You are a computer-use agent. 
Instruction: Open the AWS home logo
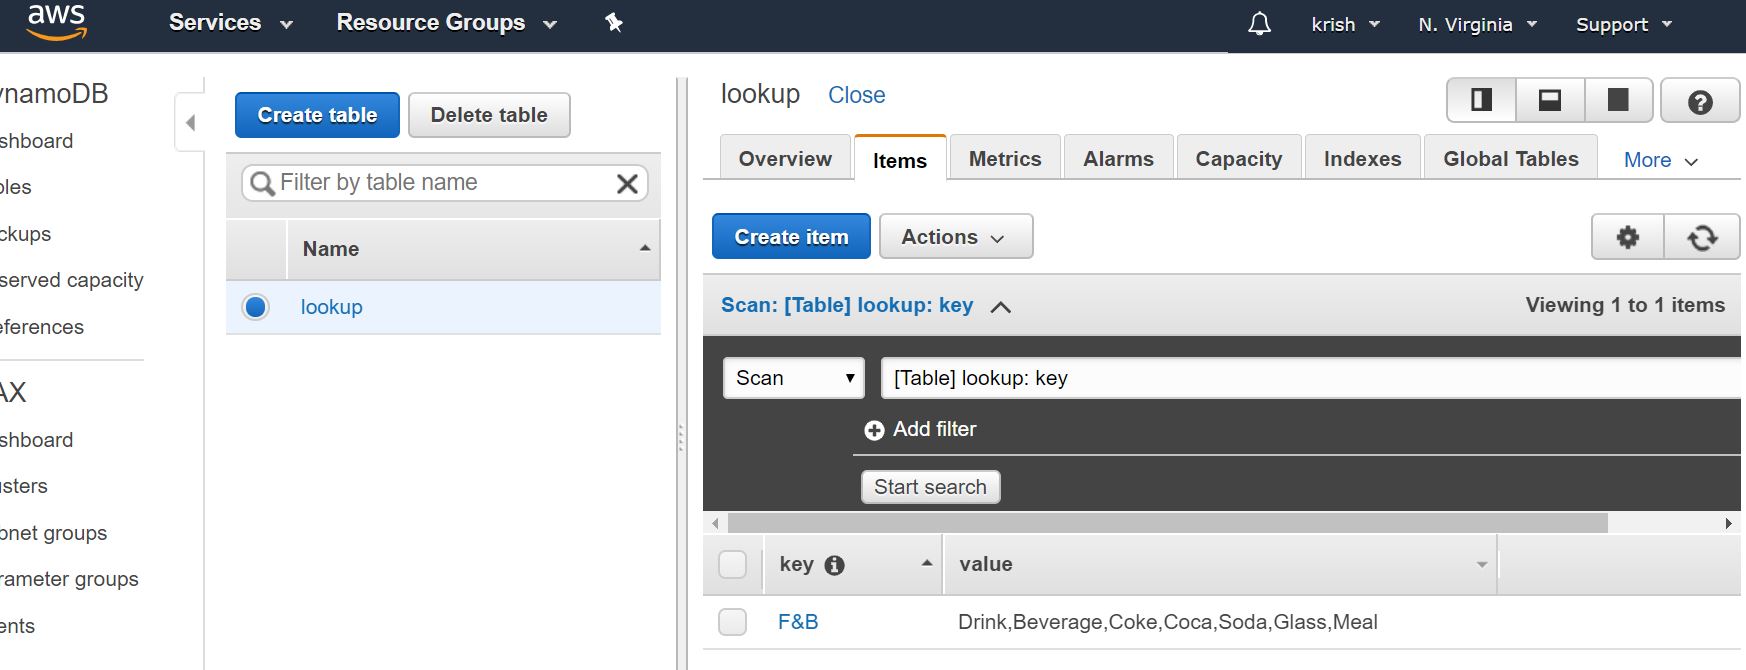pos(57,22)
